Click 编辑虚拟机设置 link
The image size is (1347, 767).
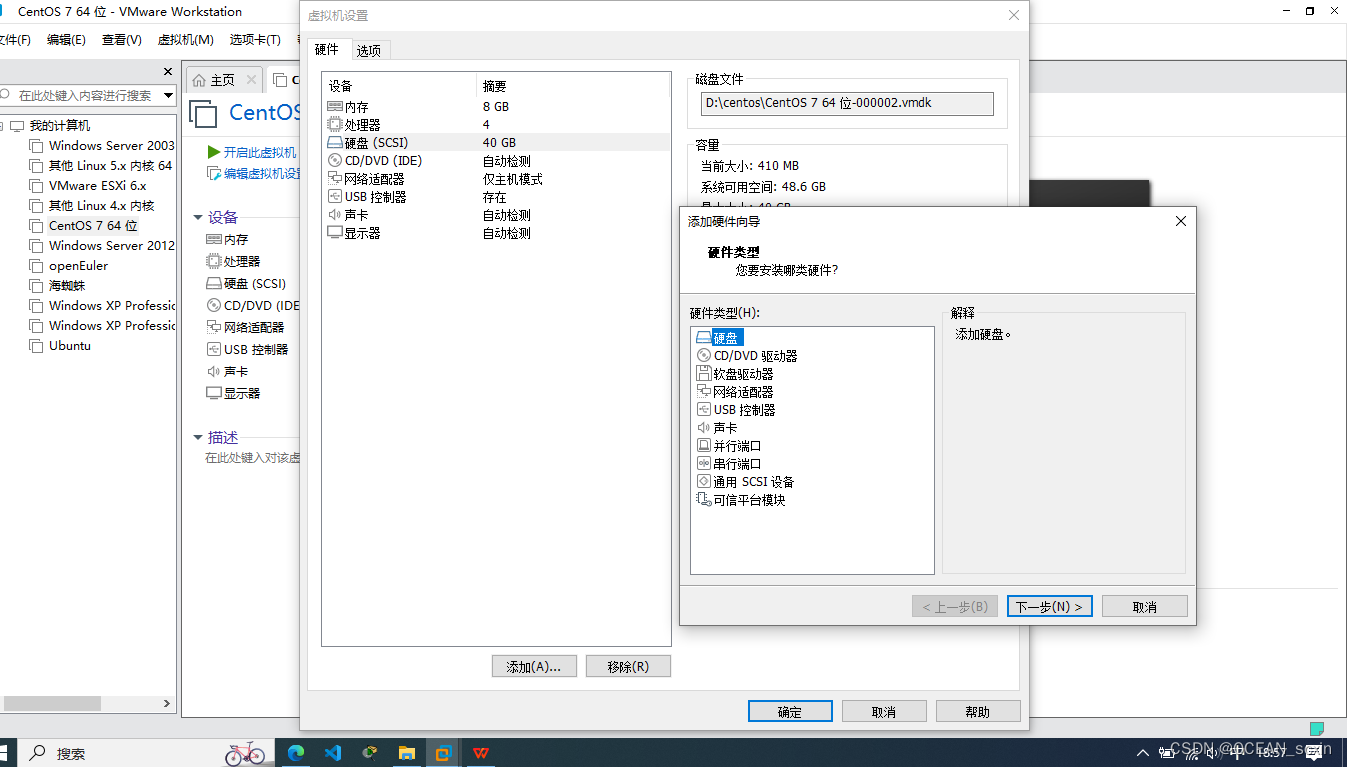coord(254,173)
